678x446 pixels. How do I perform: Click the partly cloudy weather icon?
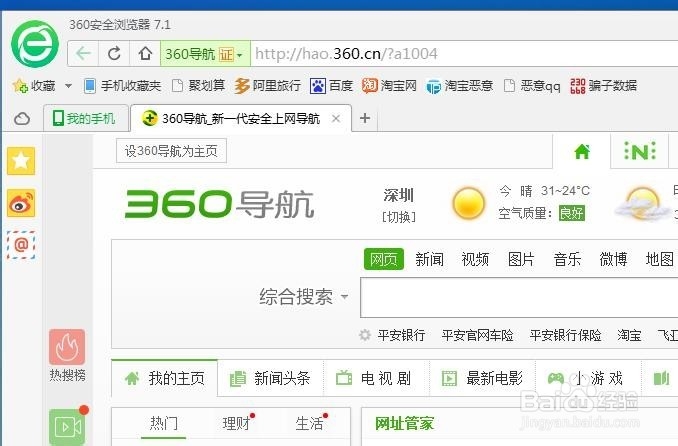(642, 203)
